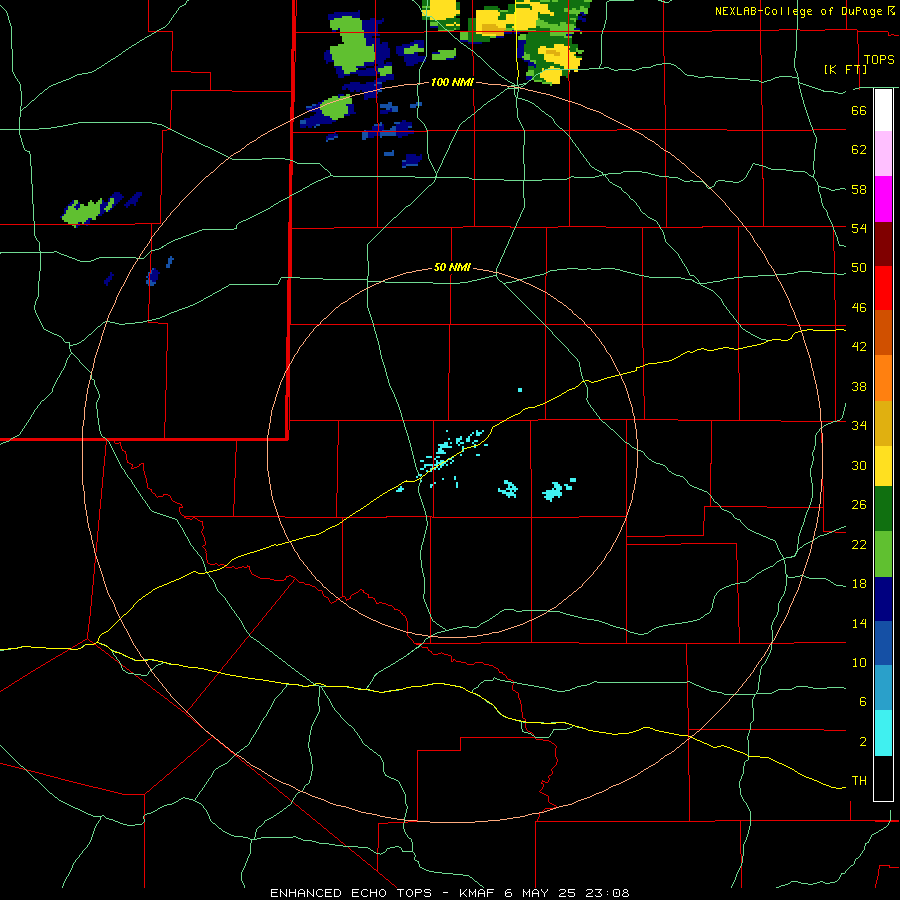The image size is (900, 900).
Task: Click the 100 NMI range ring label
Action: [x=452, y=82]
